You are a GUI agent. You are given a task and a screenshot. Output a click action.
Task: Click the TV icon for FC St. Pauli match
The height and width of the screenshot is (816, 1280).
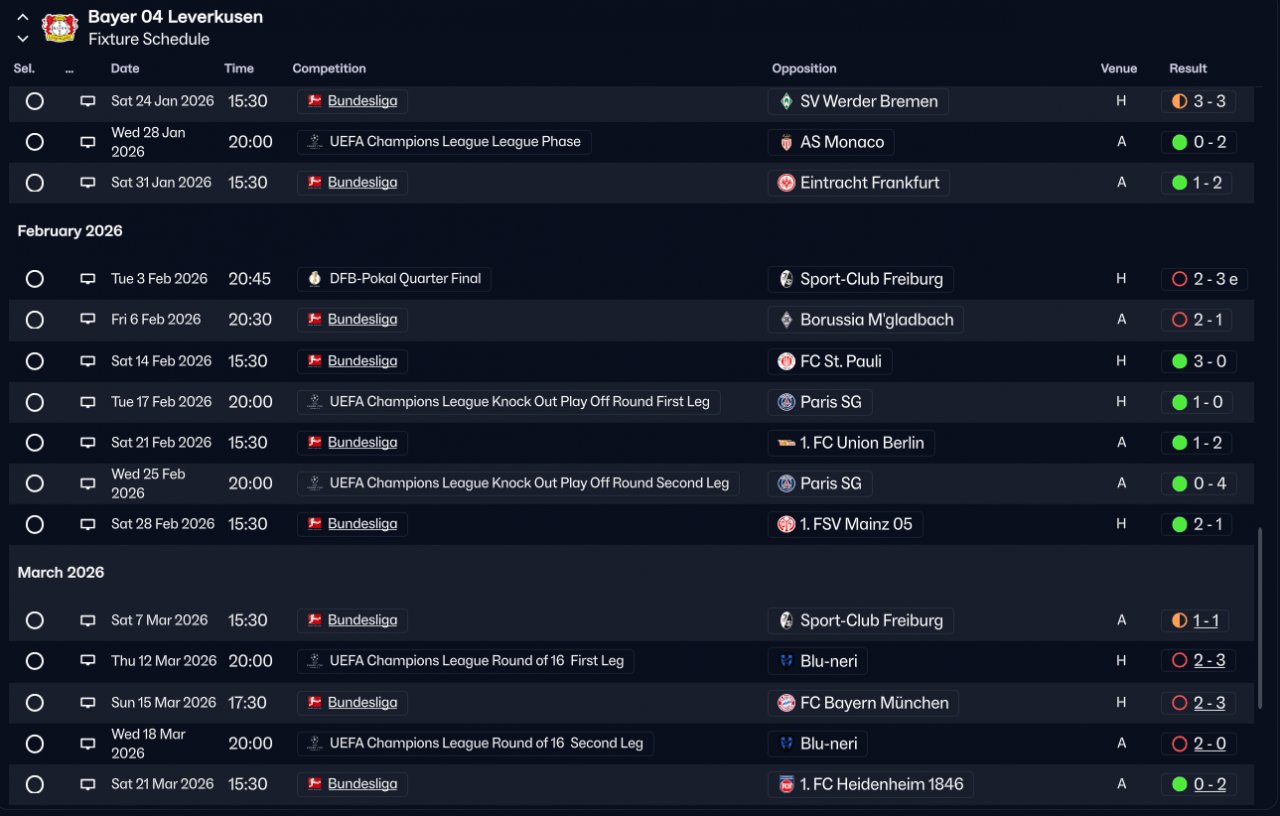88,361
